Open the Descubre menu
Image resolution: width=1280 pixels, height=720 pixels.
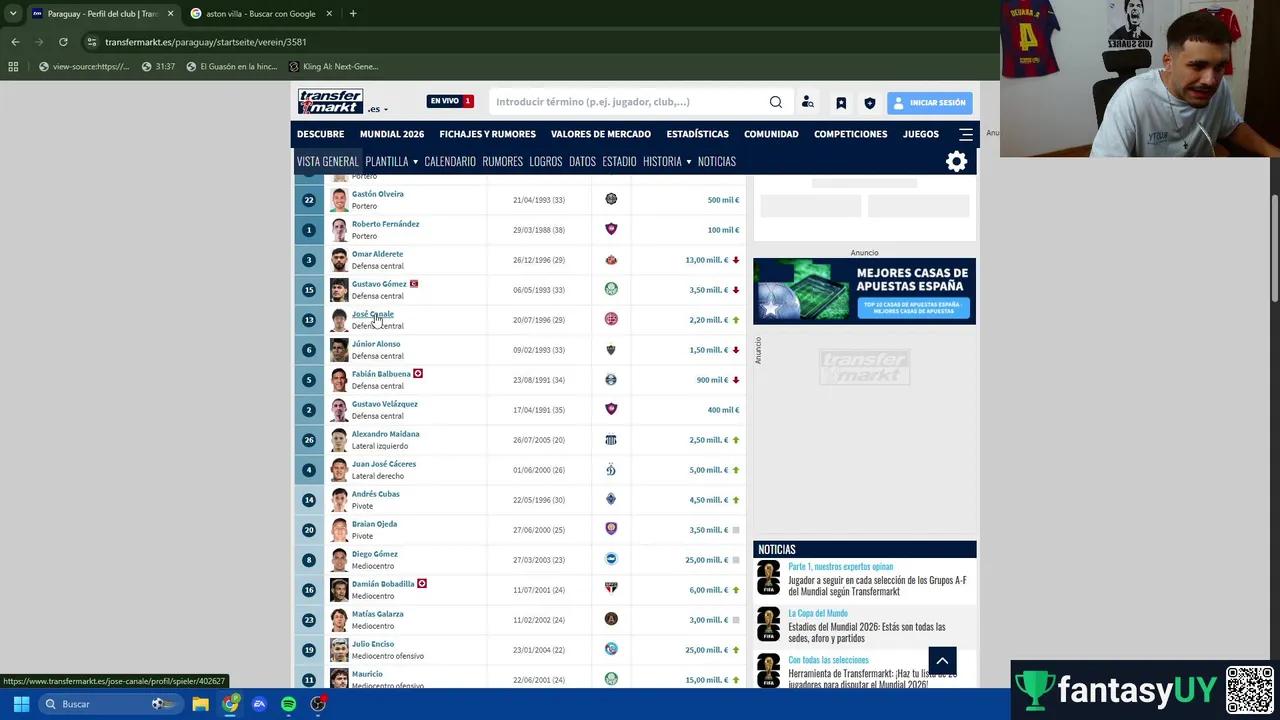click(x=320, y=134)
